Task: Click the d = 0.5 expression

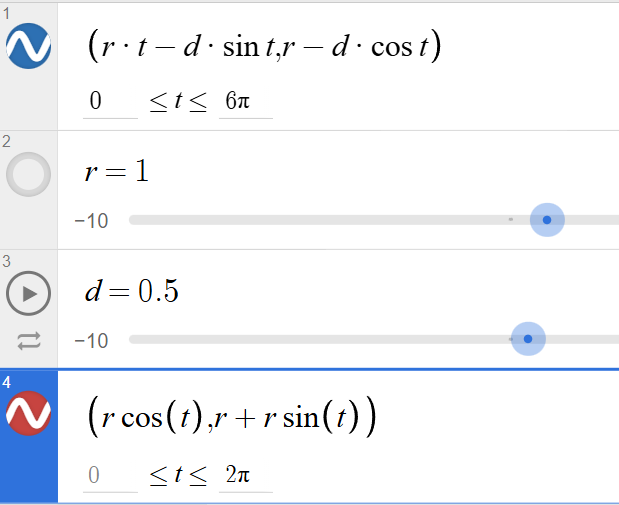Action: (132, 291)
